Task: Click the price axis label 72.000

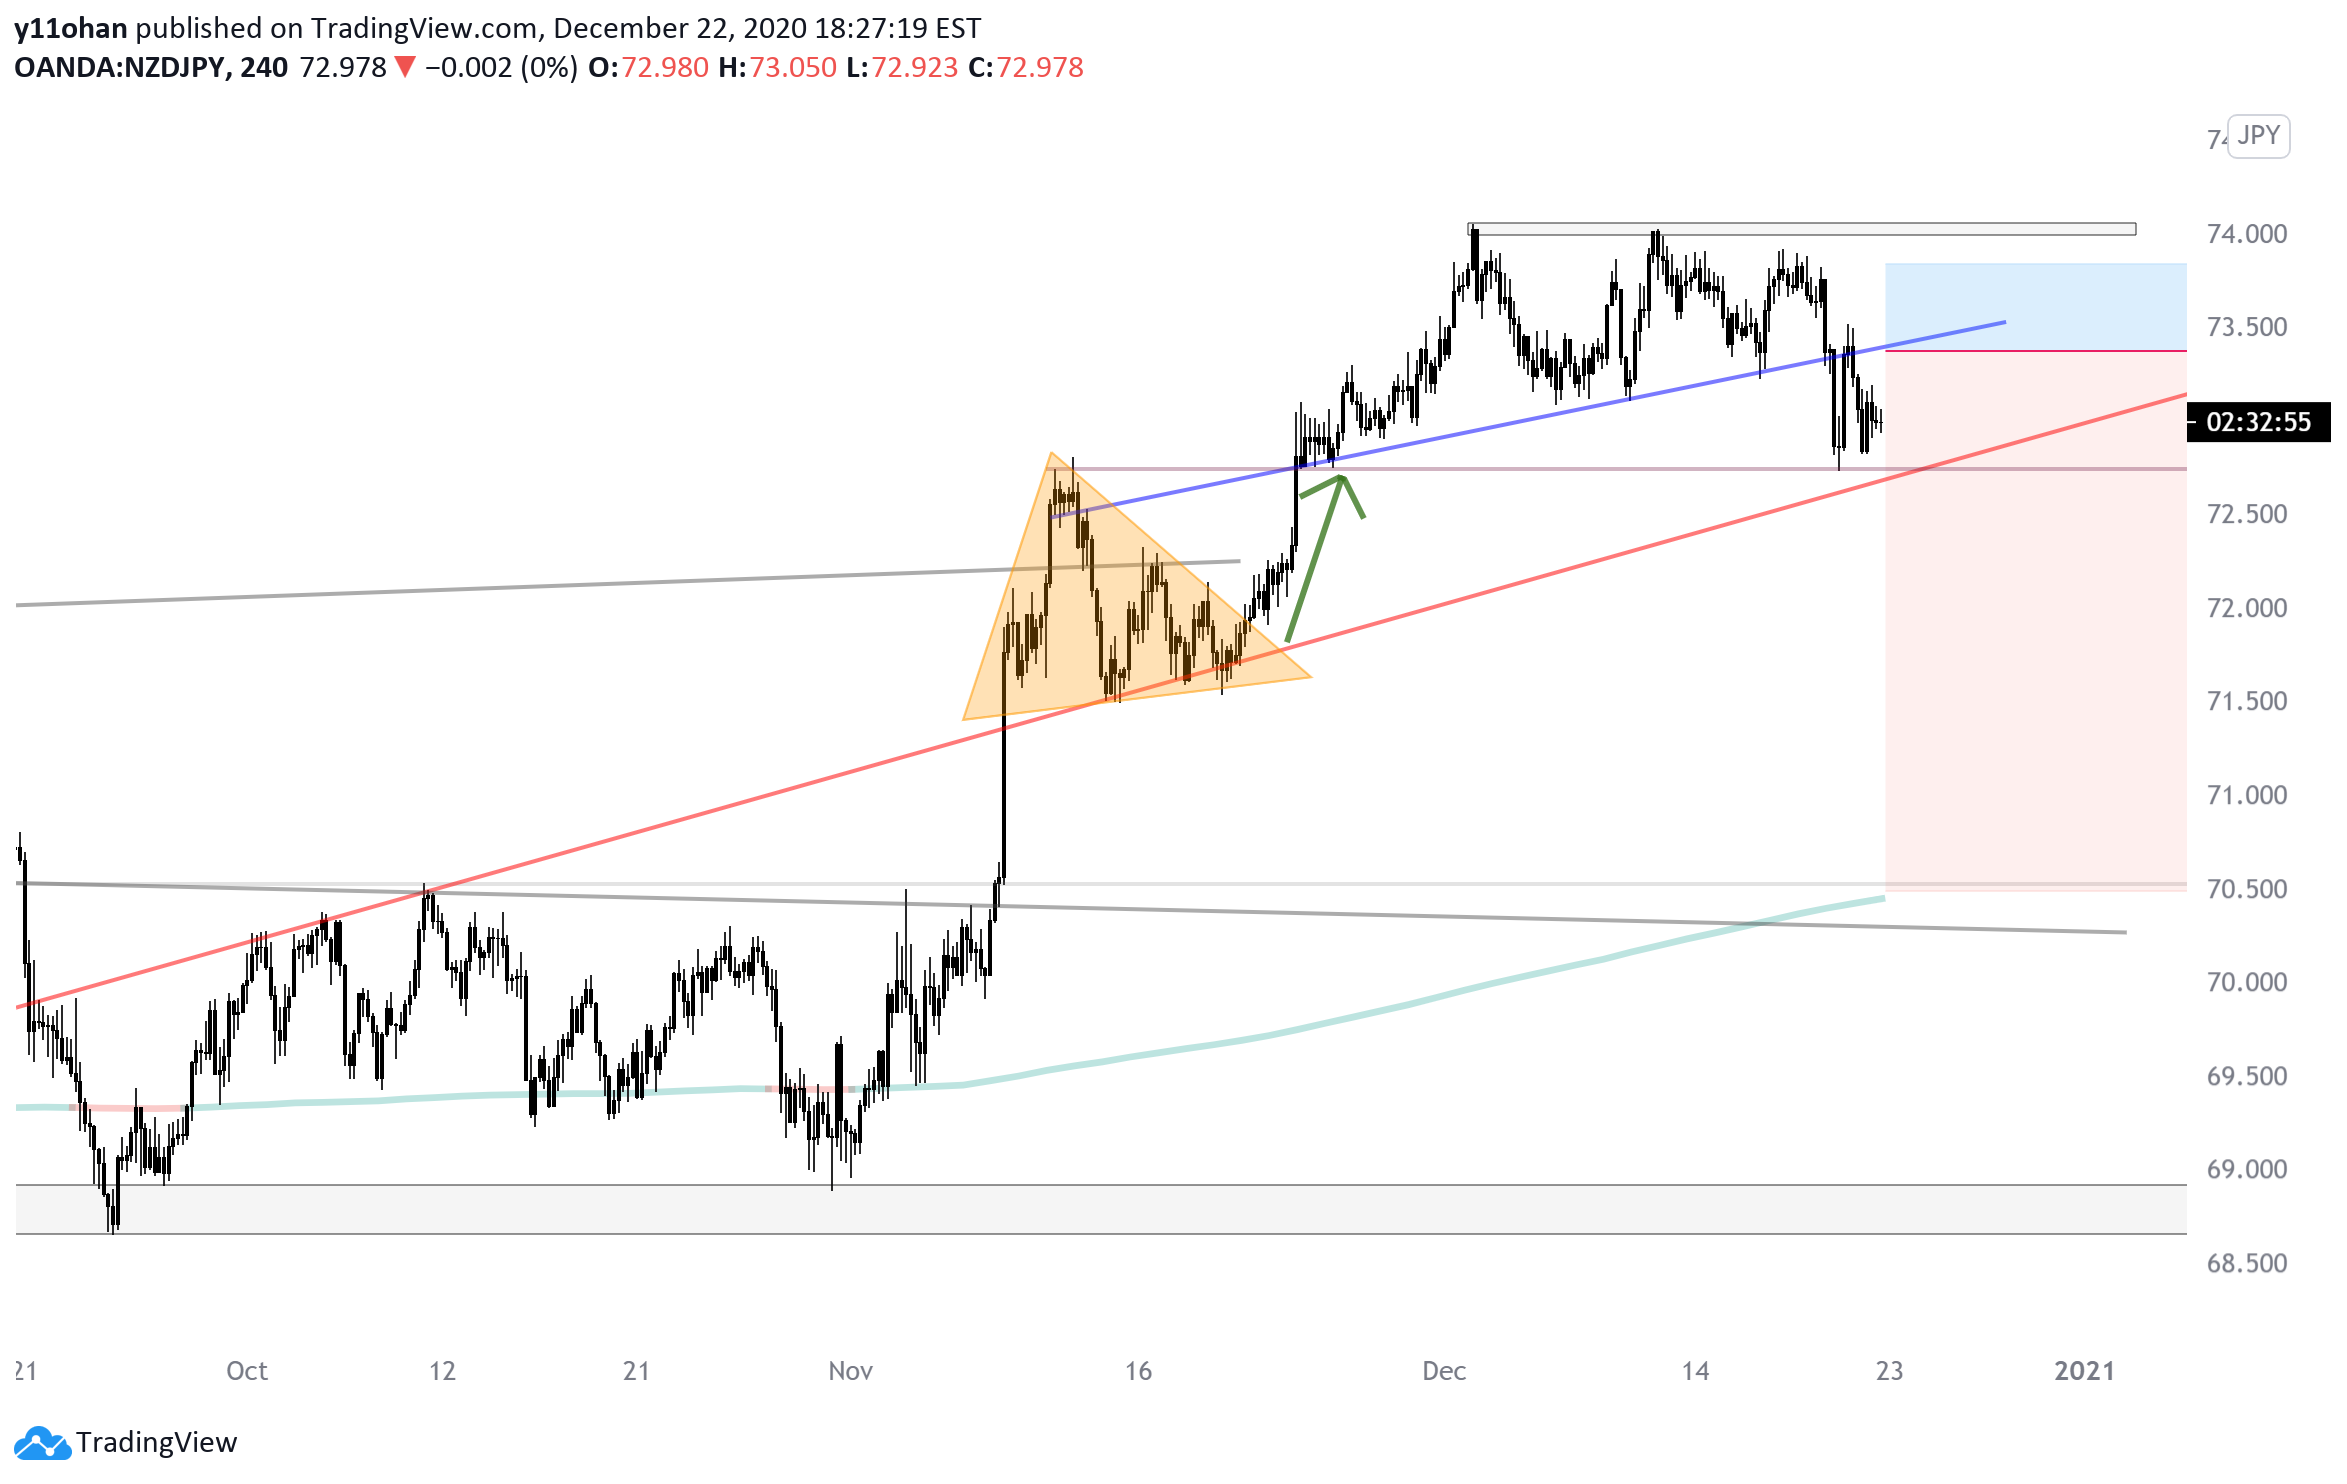Action: (2247, 608)
